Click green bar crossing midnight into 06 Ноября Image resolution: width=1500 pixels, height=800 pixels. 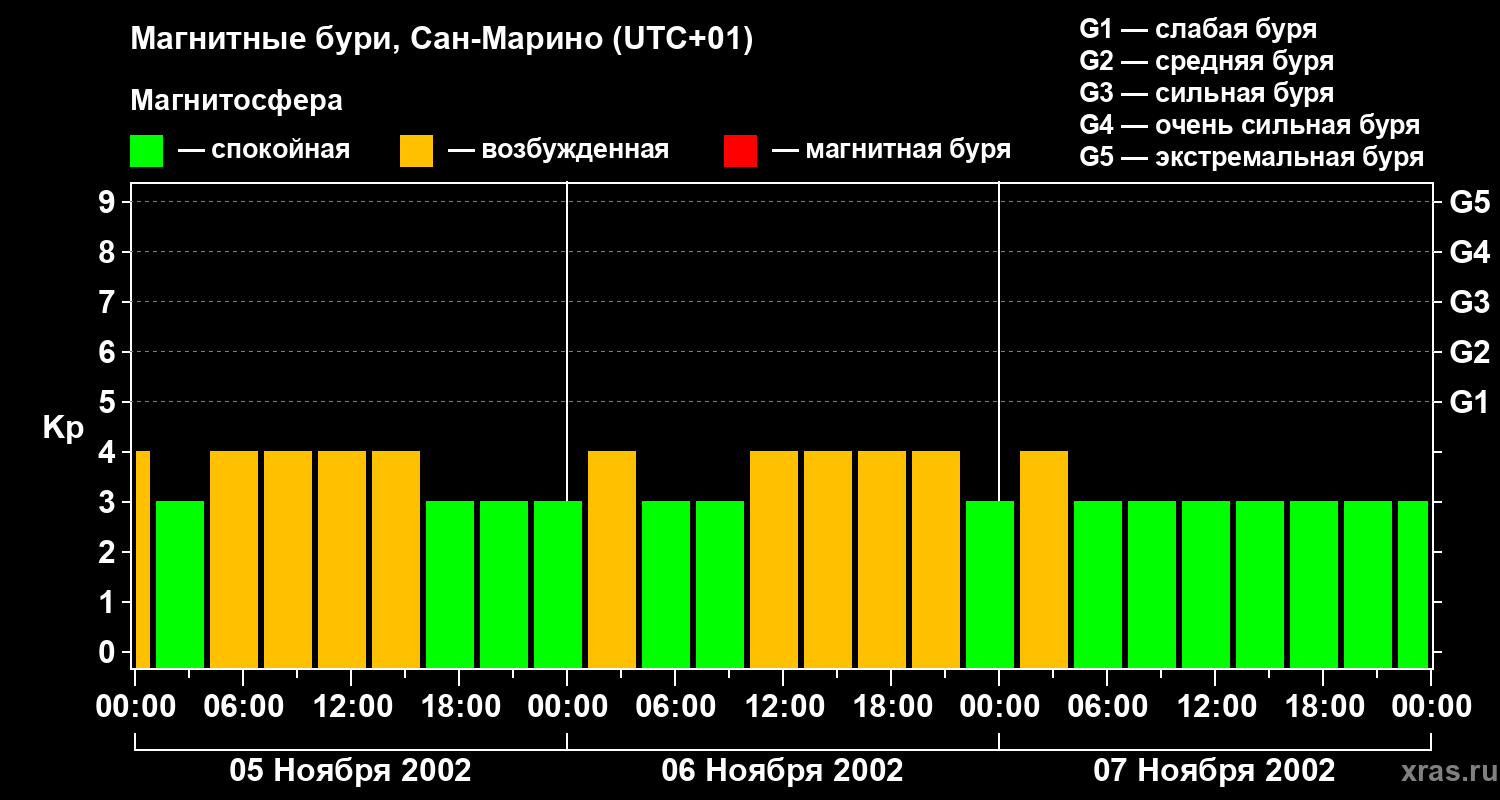(x=558, y=584)
